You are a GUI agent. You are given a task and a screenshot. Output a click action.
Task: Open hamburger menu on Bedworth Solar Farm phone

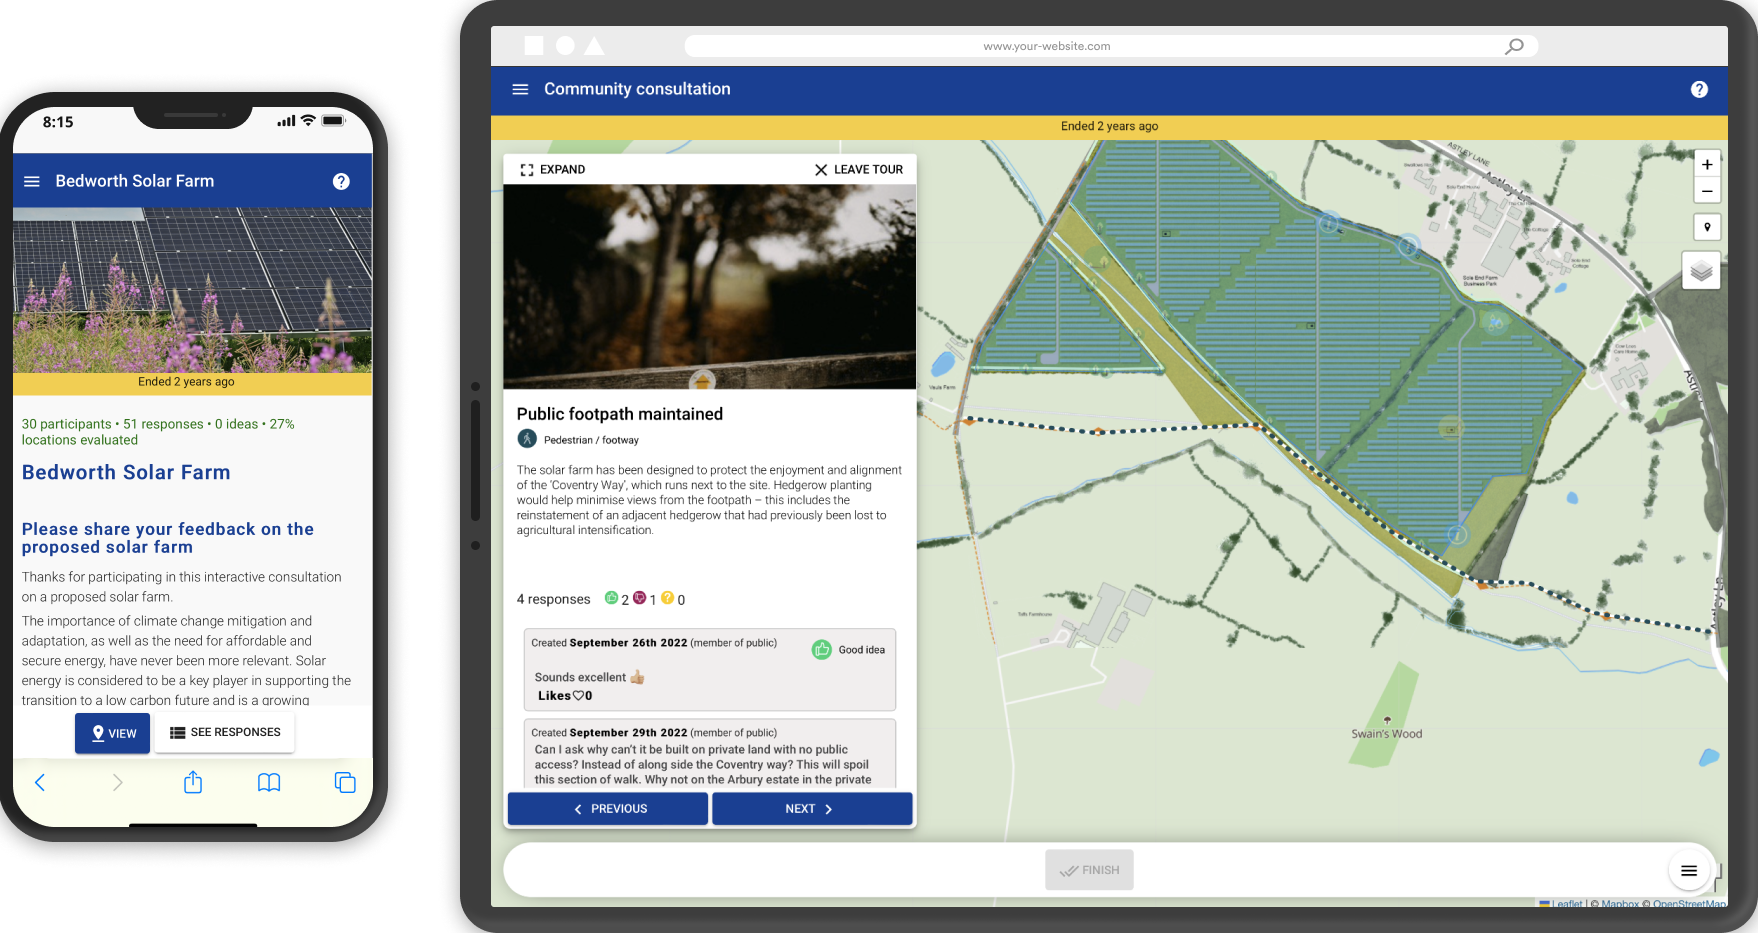click(x=32, y=181)
